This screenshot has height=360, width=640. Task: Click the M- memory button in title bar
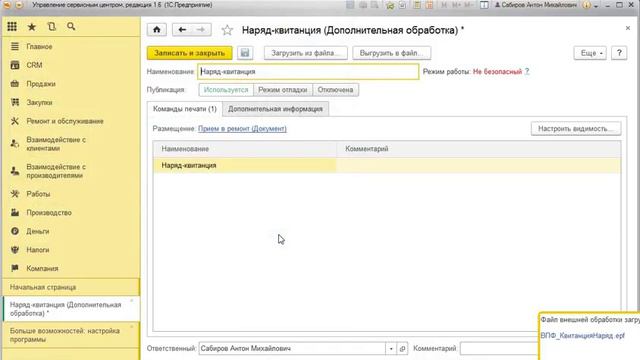[469, 5]
